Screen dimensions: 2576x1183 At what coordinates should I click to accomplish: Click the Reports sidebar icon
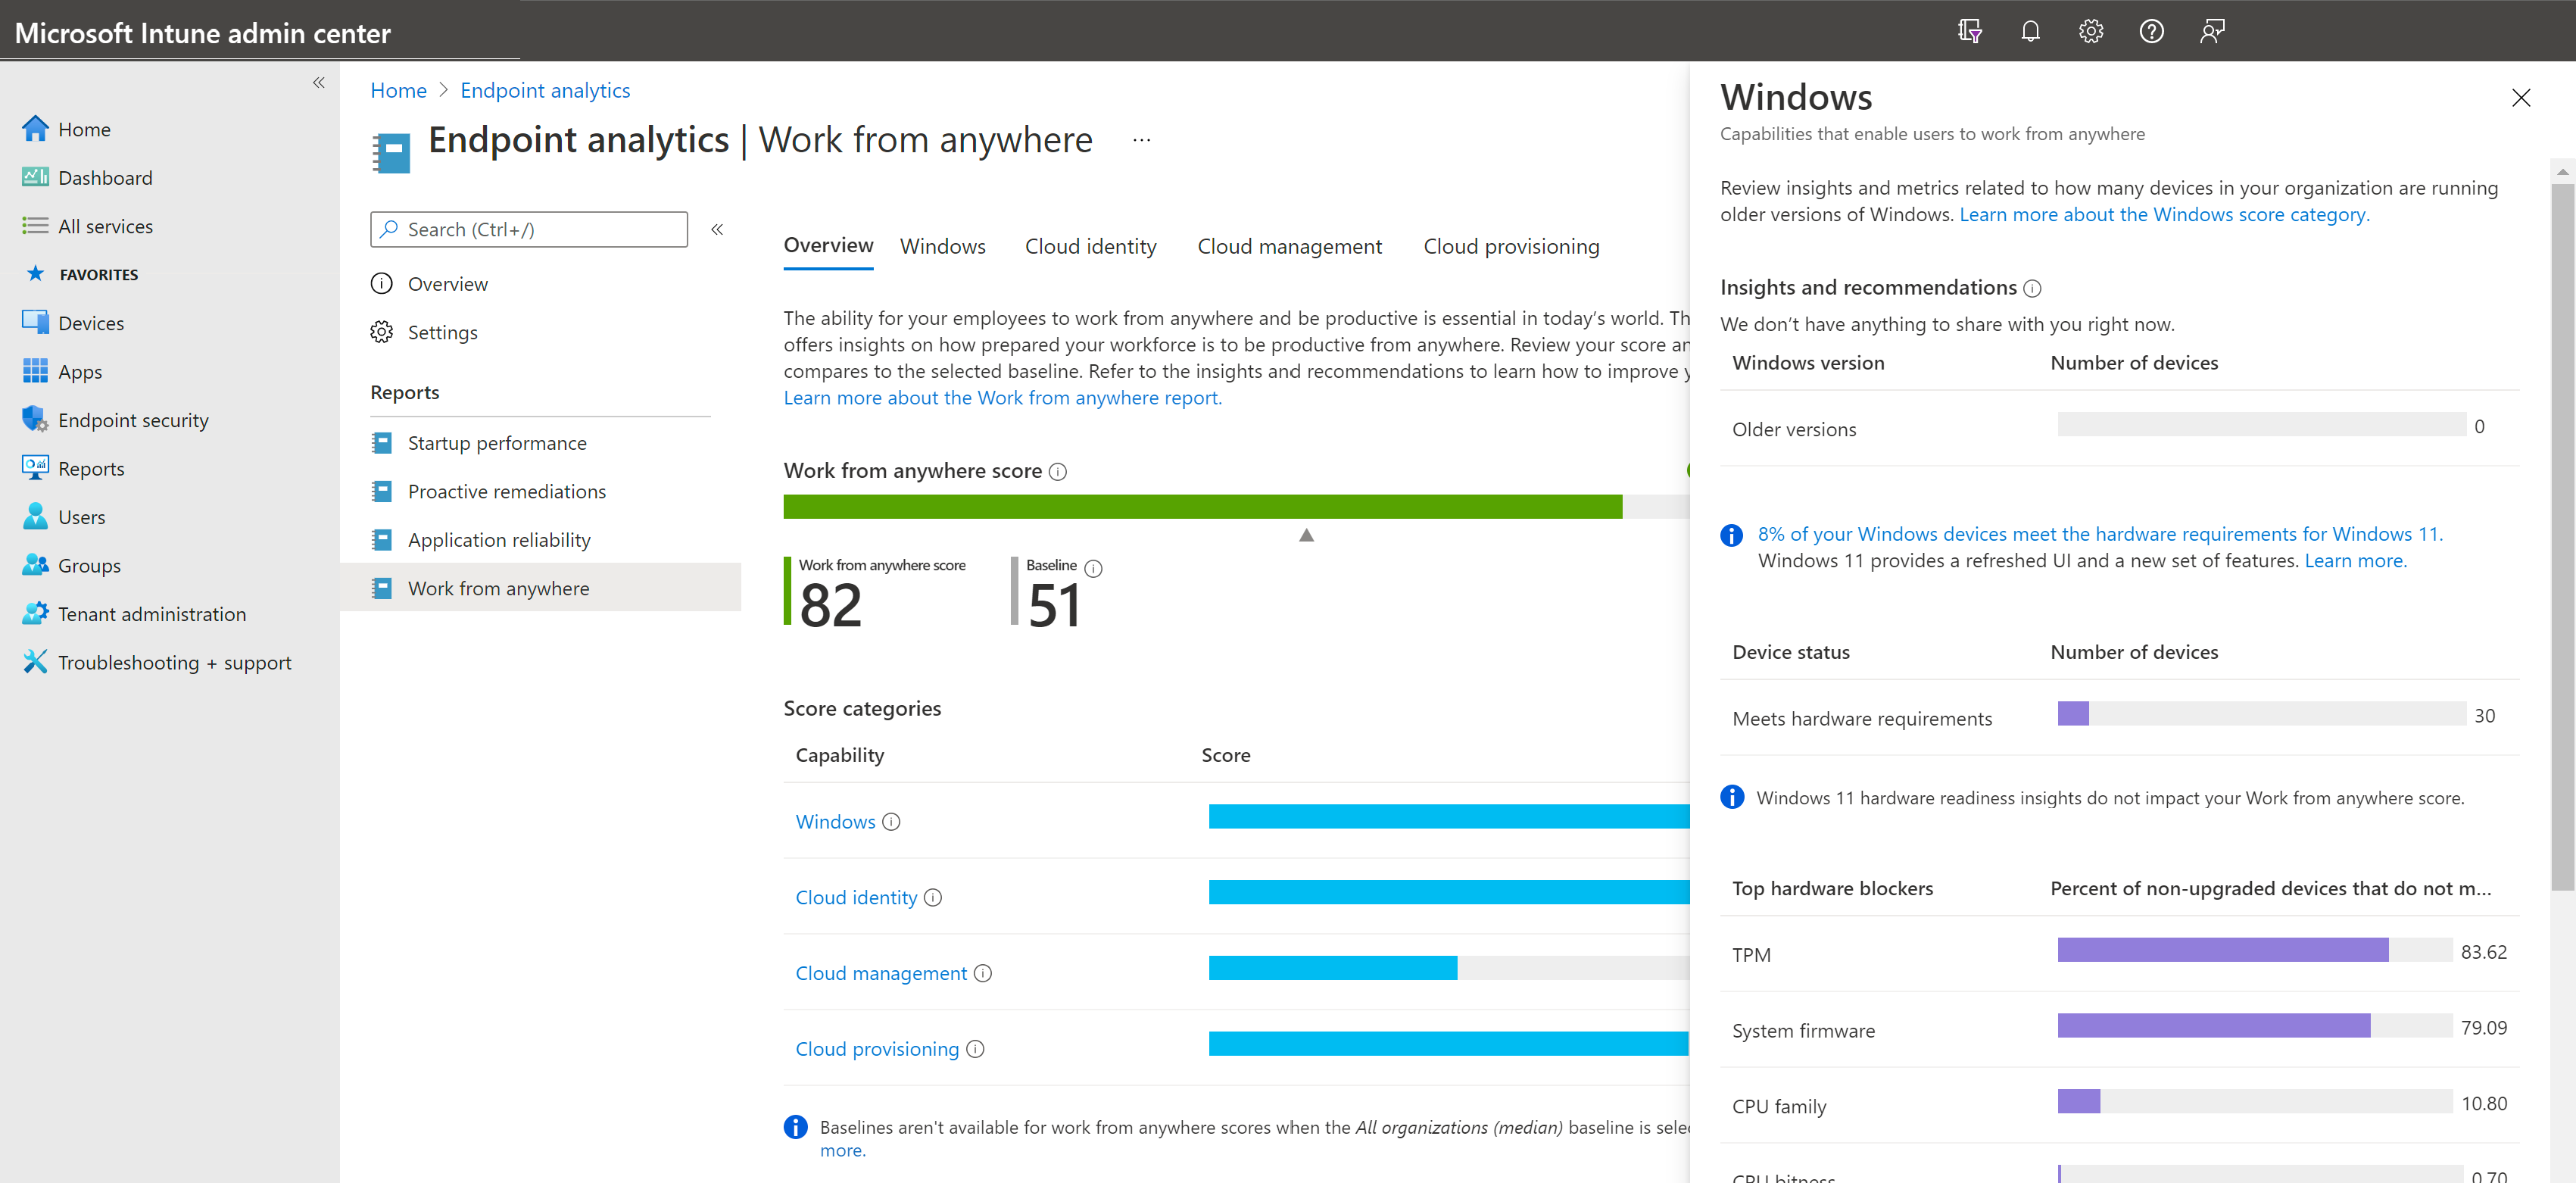[x=35, y=467]
